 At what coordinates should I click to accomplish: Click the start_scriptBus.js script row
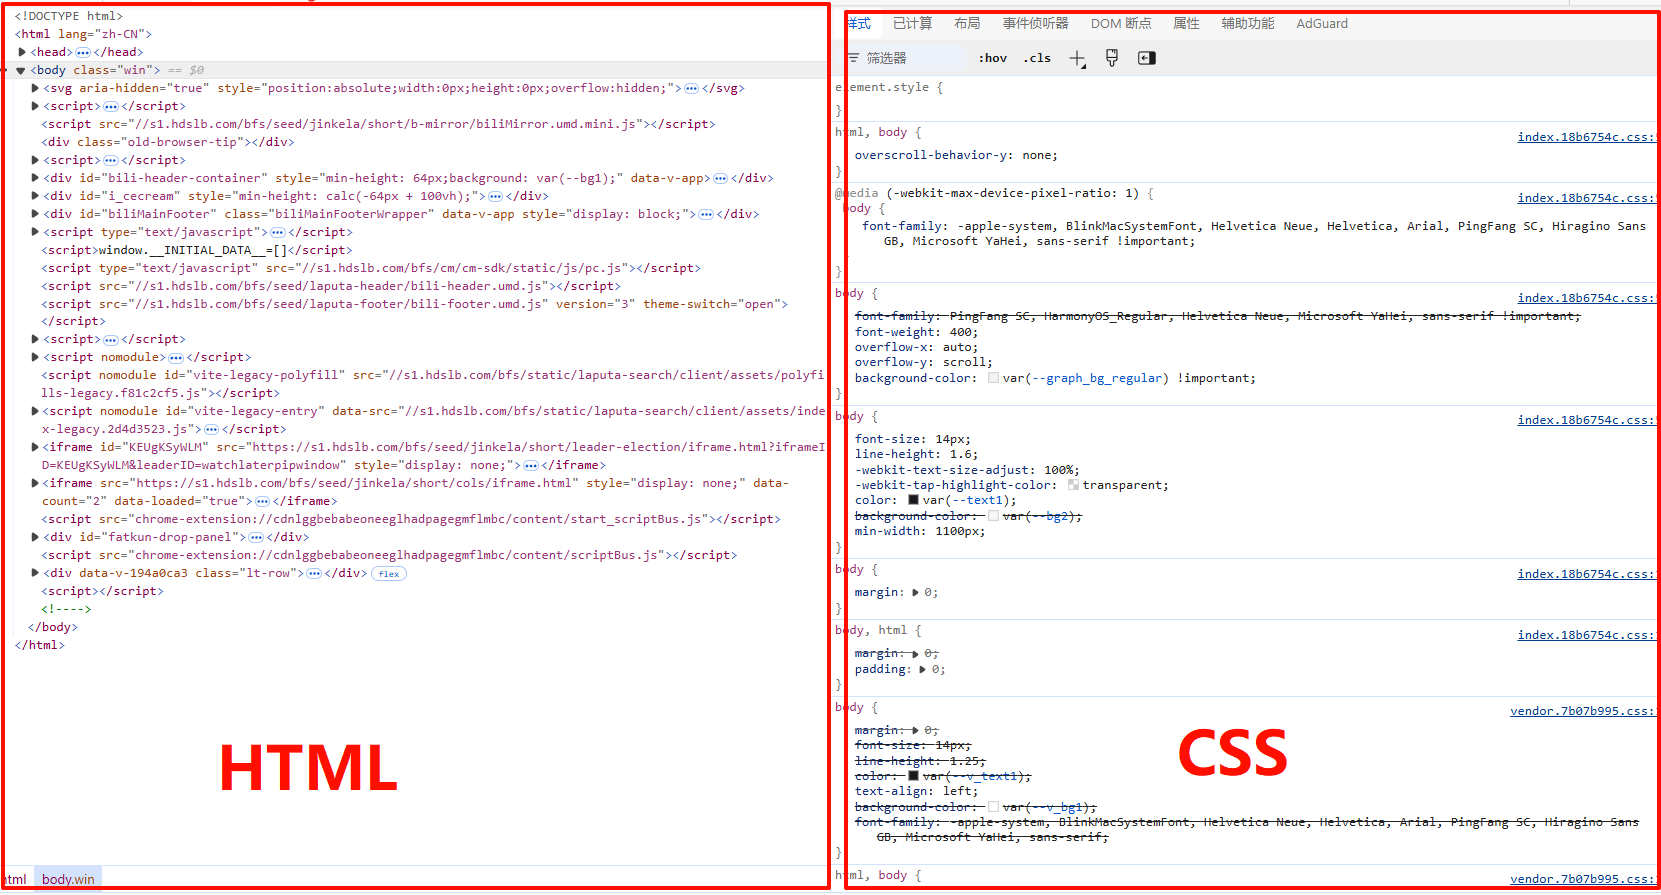(x=411, y=519)
